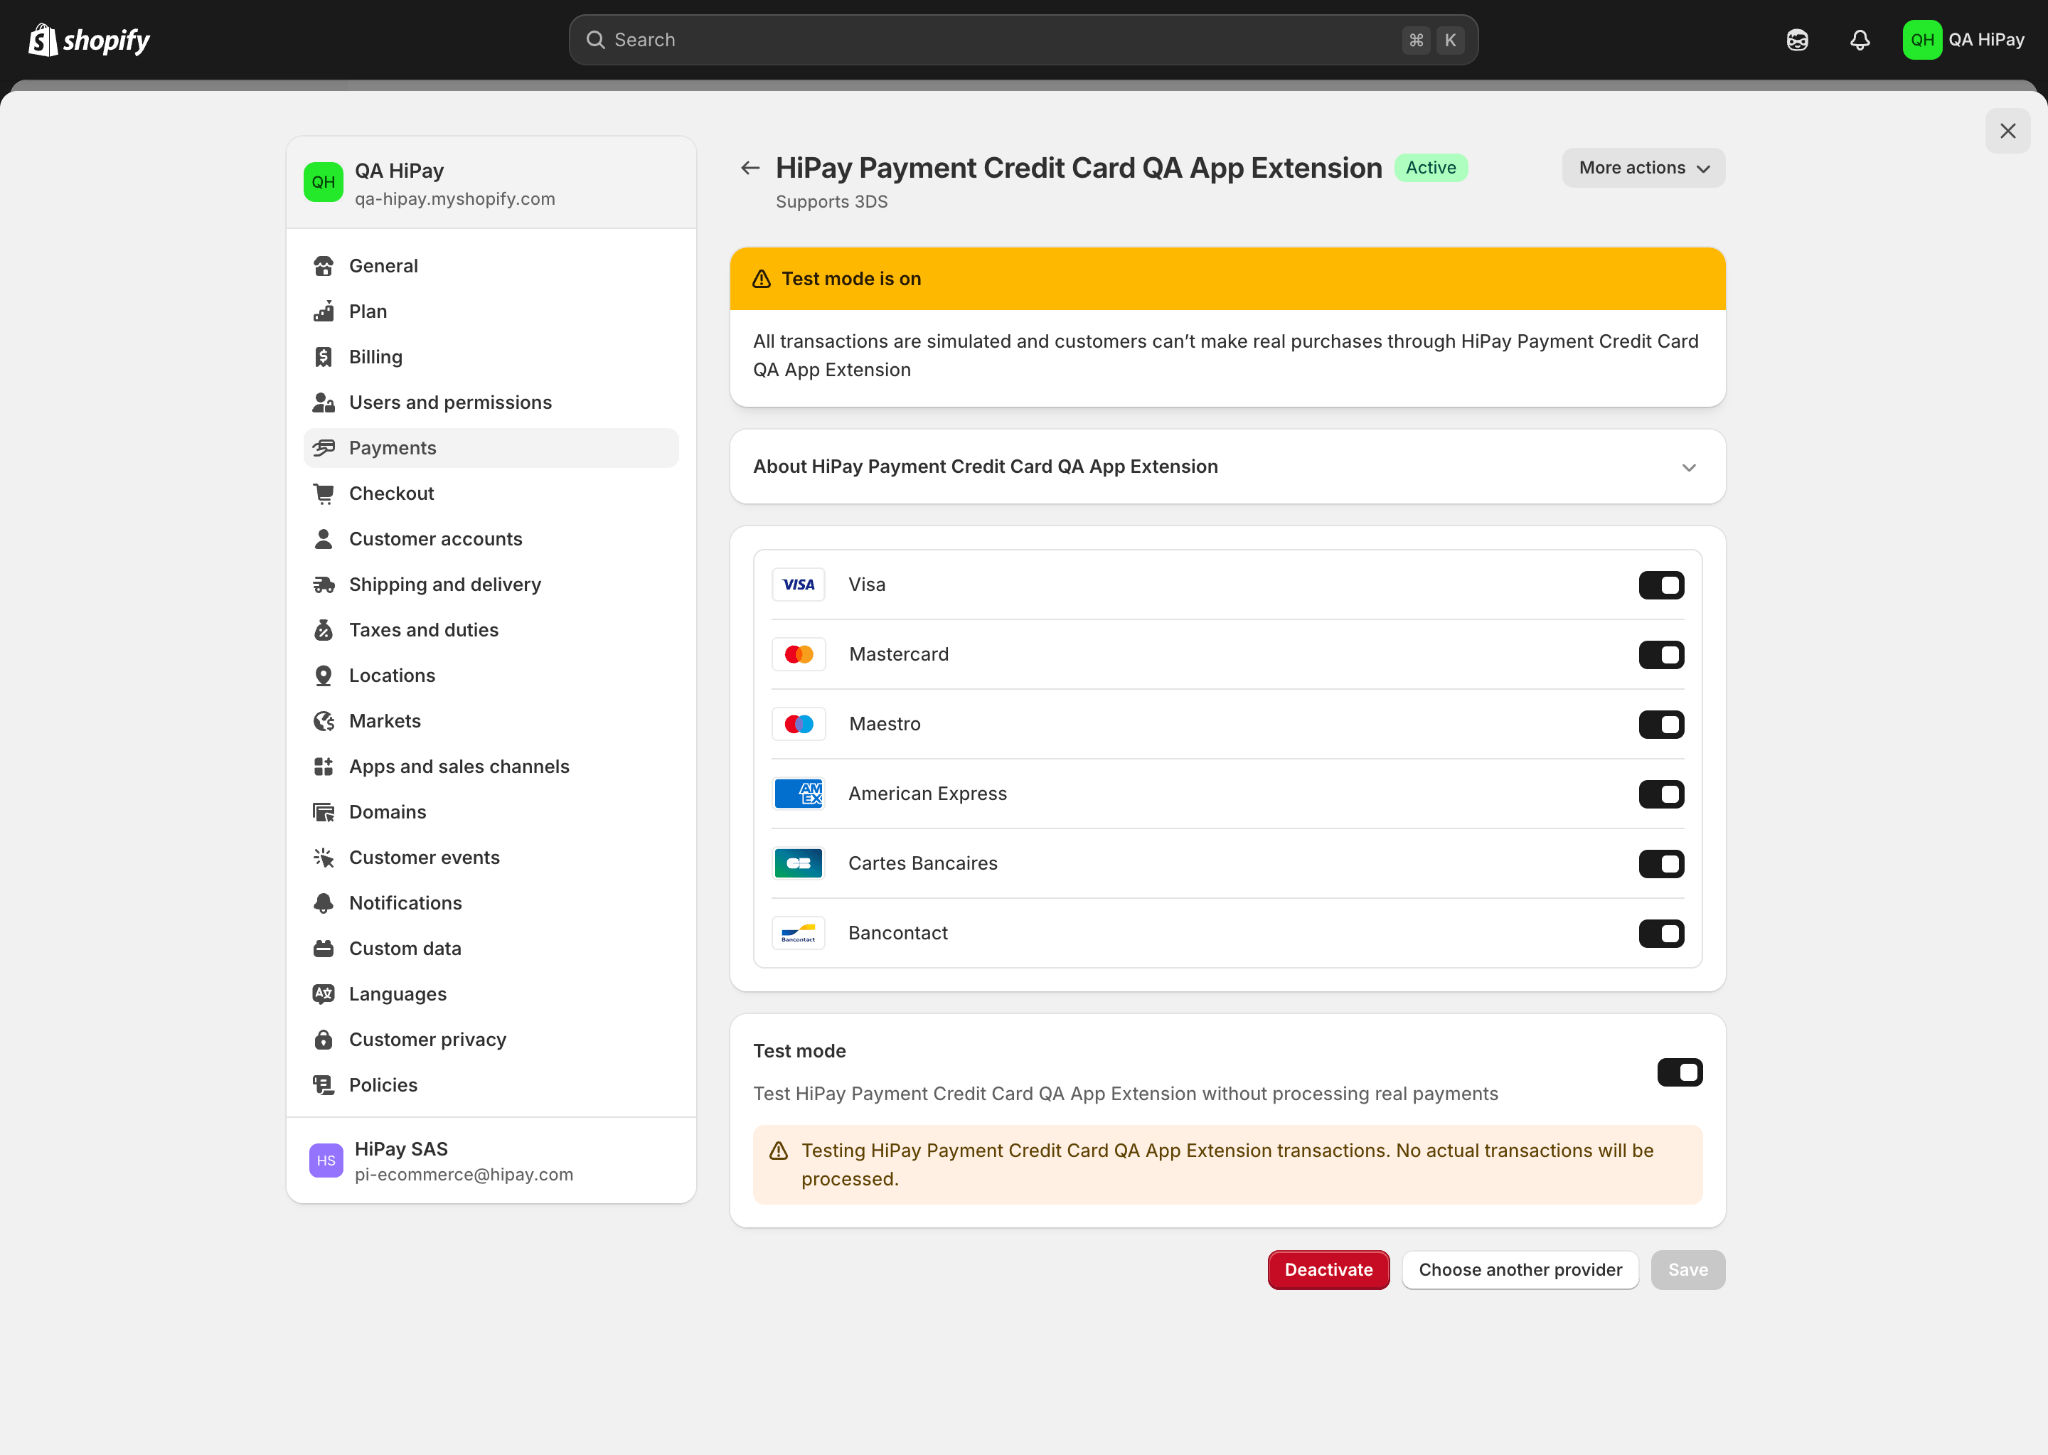Click the Active status badge
Screen dimensions: 2048x1455
tap(1430, 168)
